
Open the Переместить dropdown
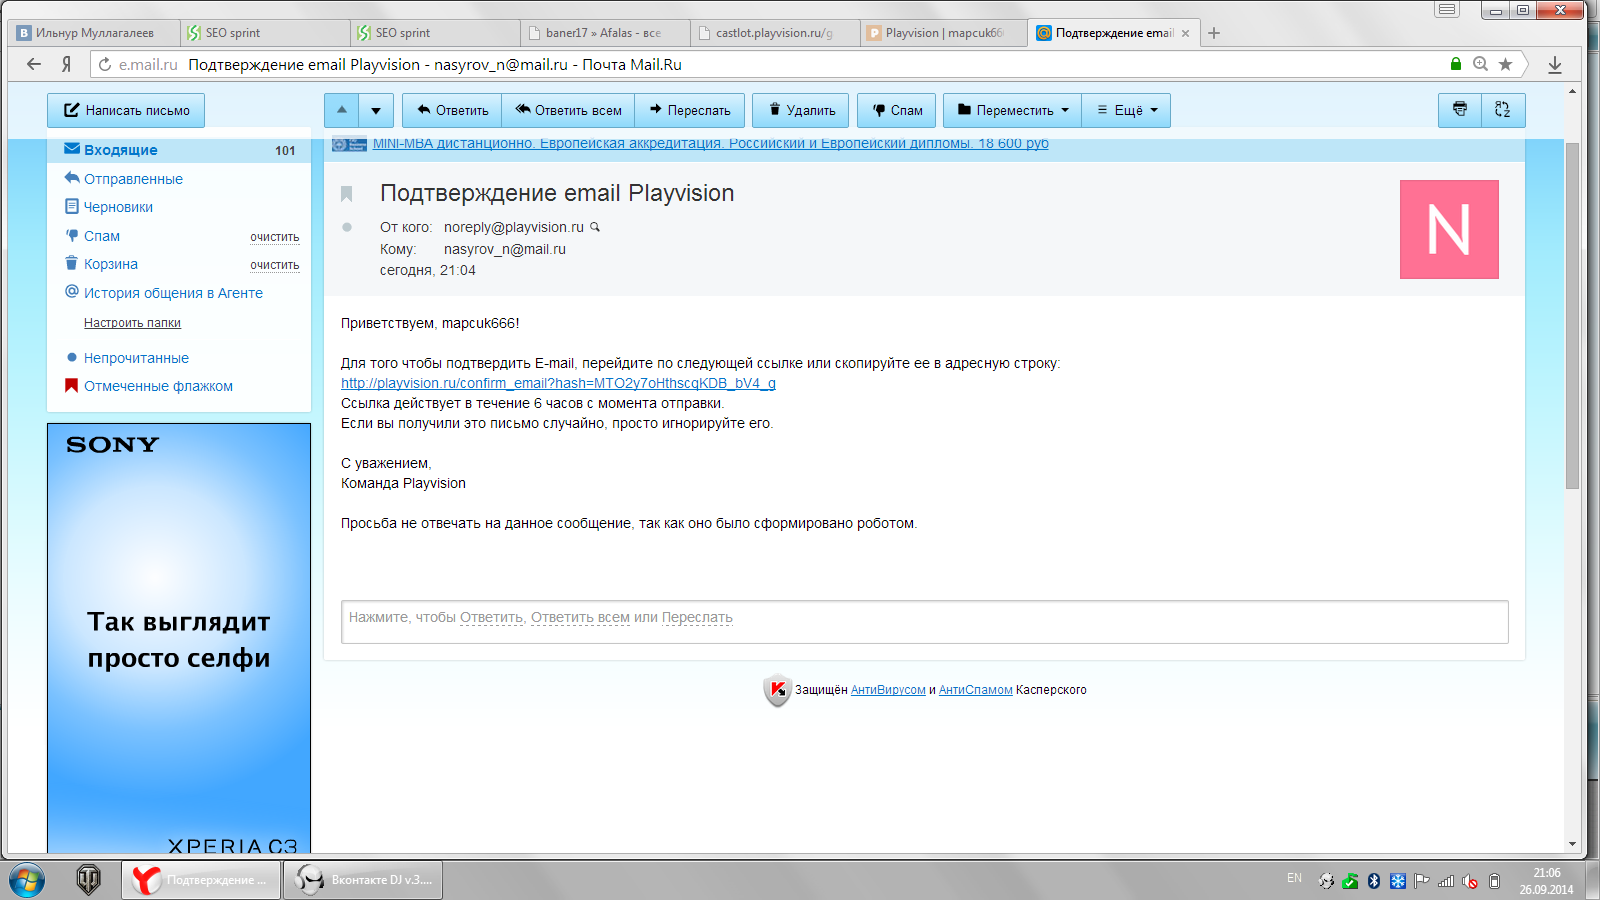pyautogui.click(x=1012, y=110)
